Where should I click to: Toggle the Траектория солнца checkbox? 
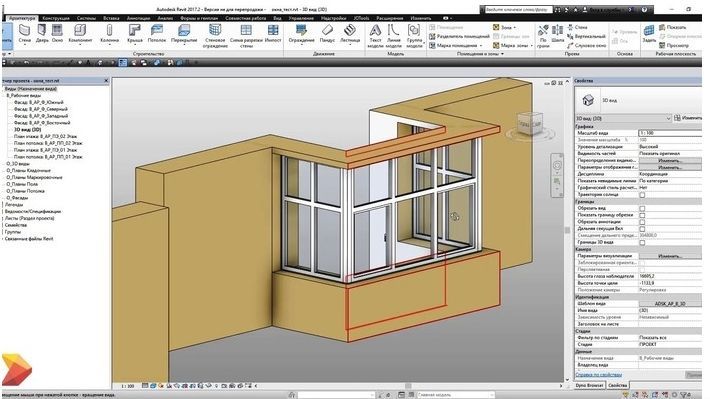click(x=642, y=195)
